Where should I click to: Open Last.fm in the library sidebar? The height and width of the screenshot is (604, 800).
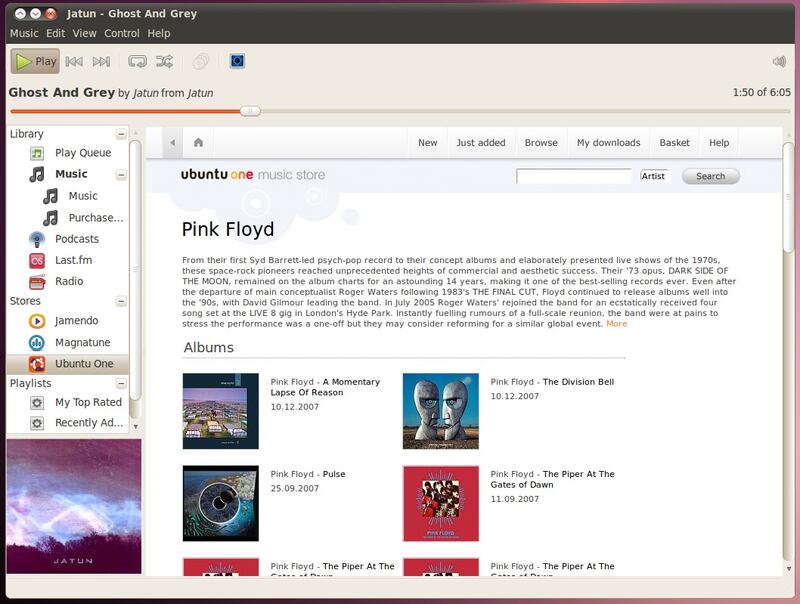pyautogui.click(x=73, y=260)
